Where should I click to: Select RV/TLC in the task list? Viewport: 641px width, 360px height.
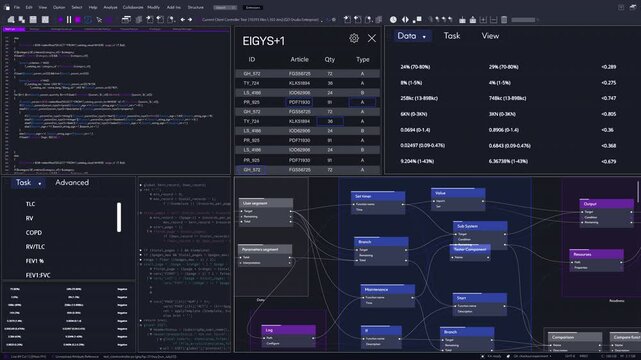35,247
